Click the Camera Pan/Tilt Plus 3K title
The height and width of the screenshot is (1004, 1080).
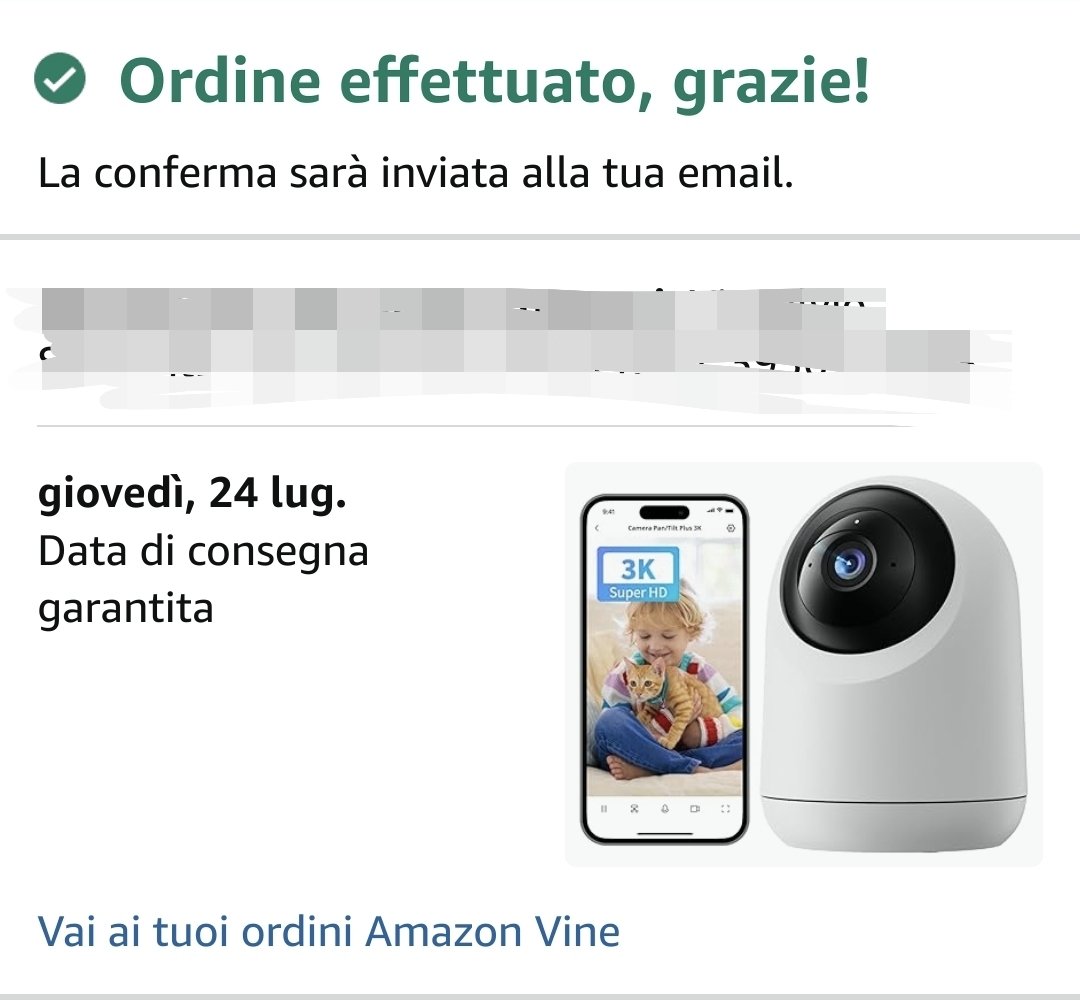coord(664,528)
